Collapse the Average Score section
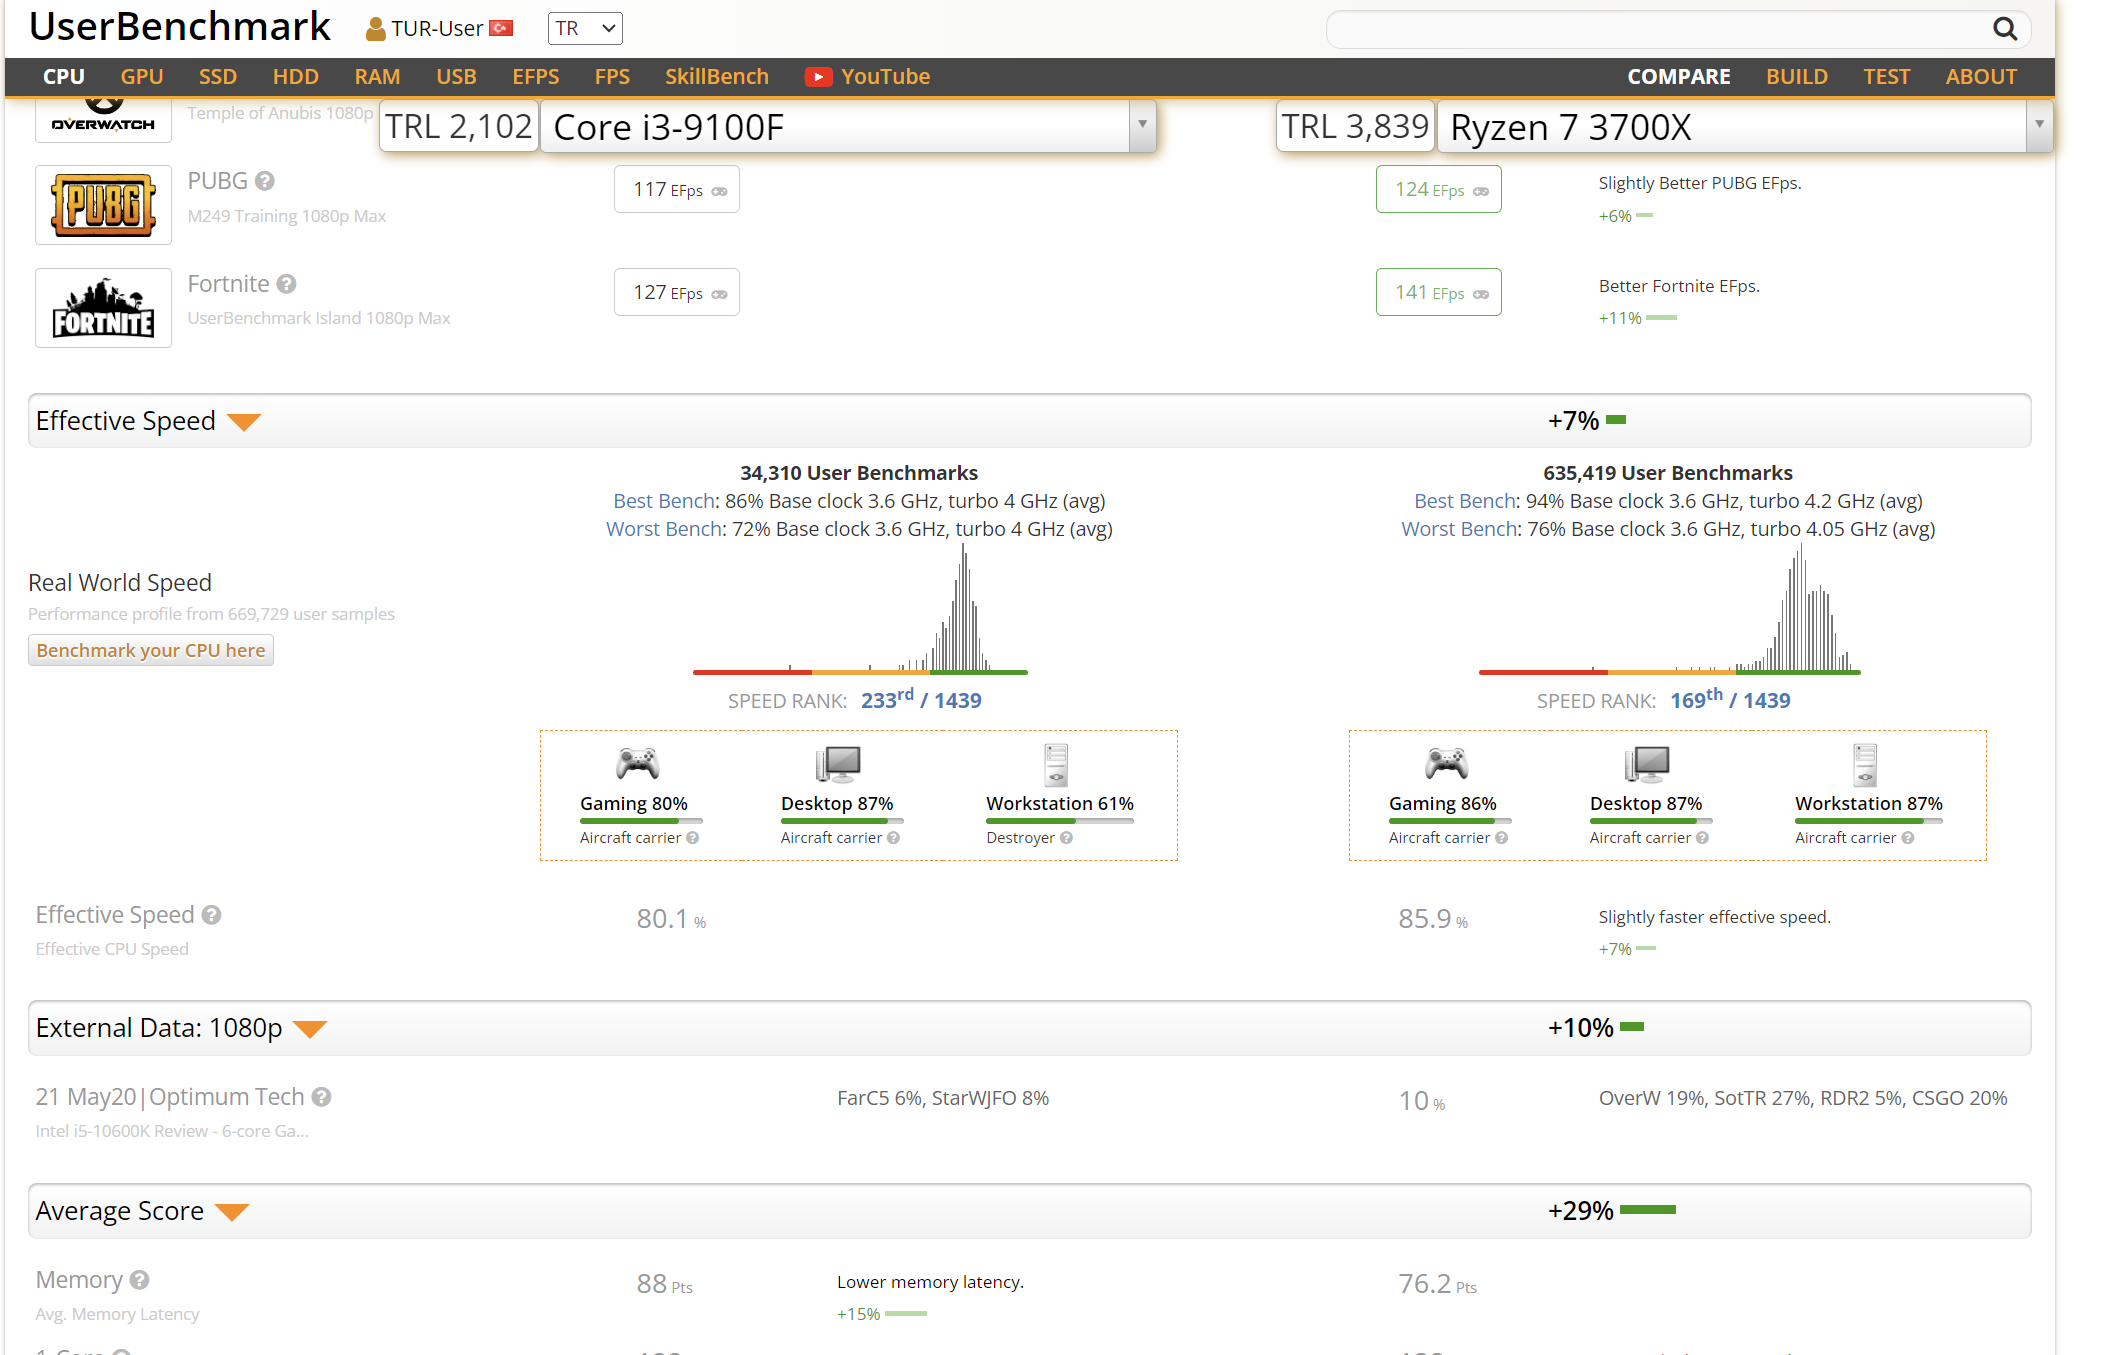This screenshot has width=2102, height=1355. (232, 1212)
